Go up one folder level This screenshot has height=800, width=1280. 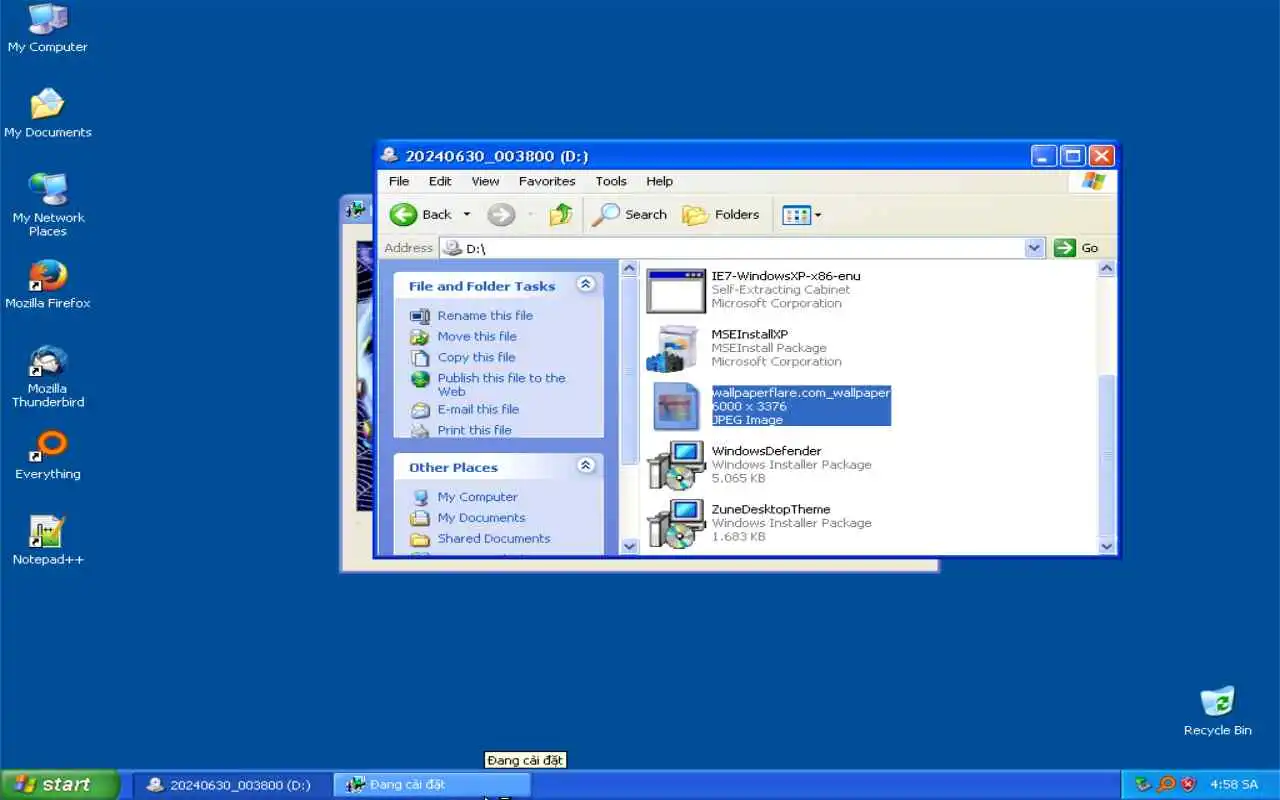click(x=561, y=214)
